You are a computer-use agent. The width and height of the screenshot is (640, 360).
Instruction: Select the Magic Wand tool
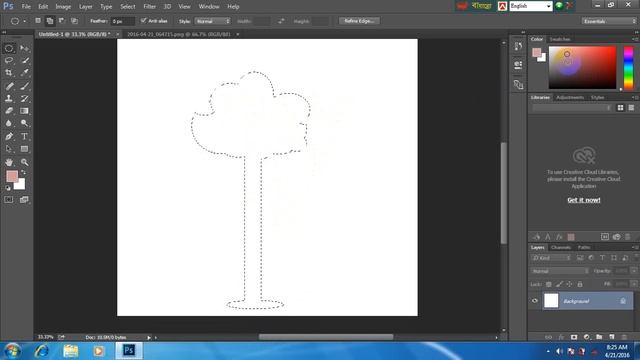click(x=24, y=60)
